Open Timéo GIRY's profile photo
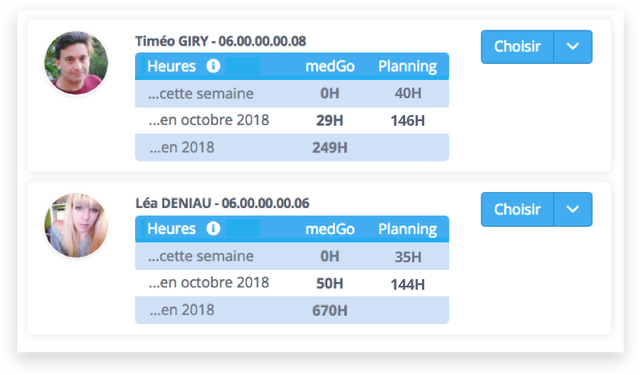The height and width of the screenshot is (375, 640). pyautogui.click(x=76, y=63)
